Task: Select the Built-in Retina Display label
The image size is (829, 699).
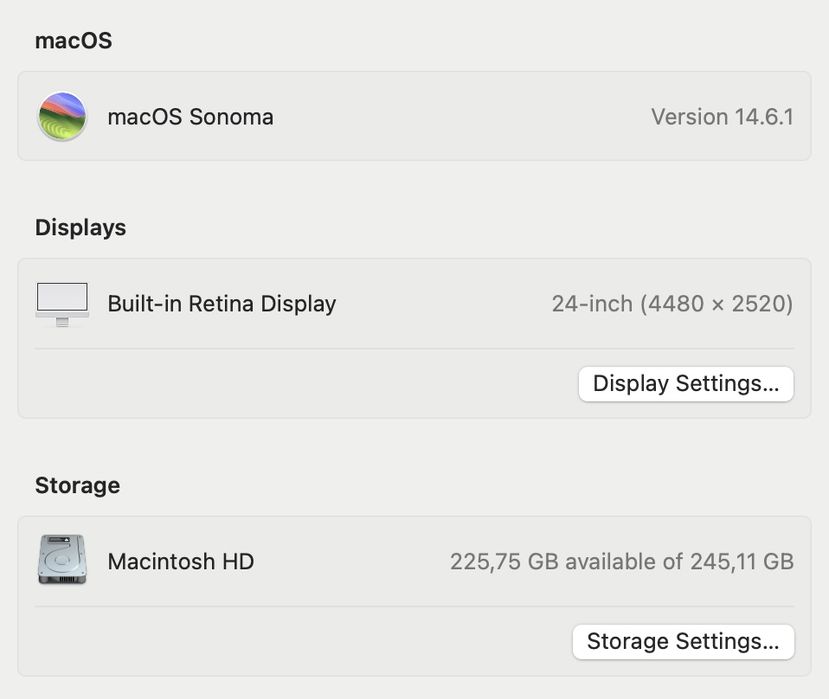Action: click(x=221, y=304)
